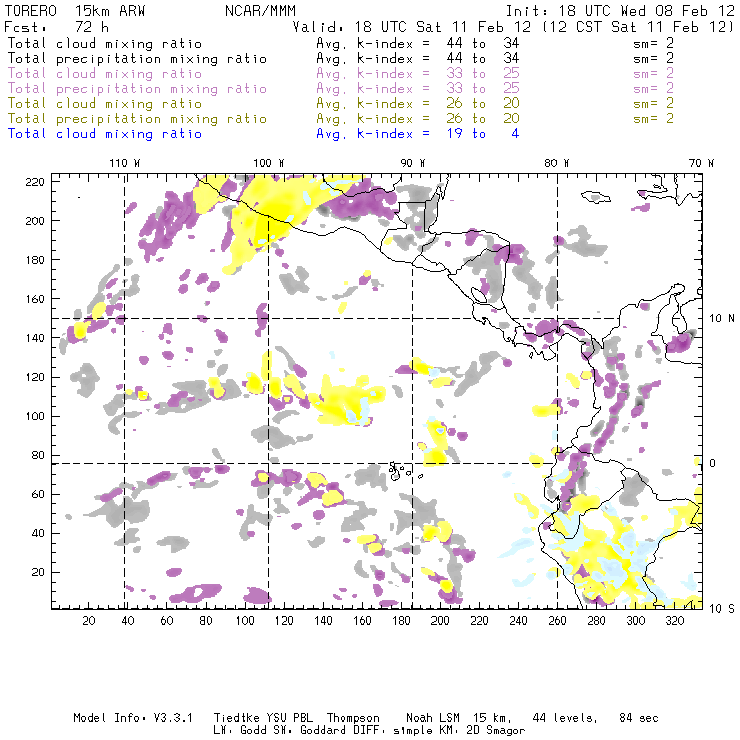Select the 'Init: 18 UTC Wed 08 Feb 12' text
The width and height of the screenshot is (740, 740).
[x=620, y=11]
